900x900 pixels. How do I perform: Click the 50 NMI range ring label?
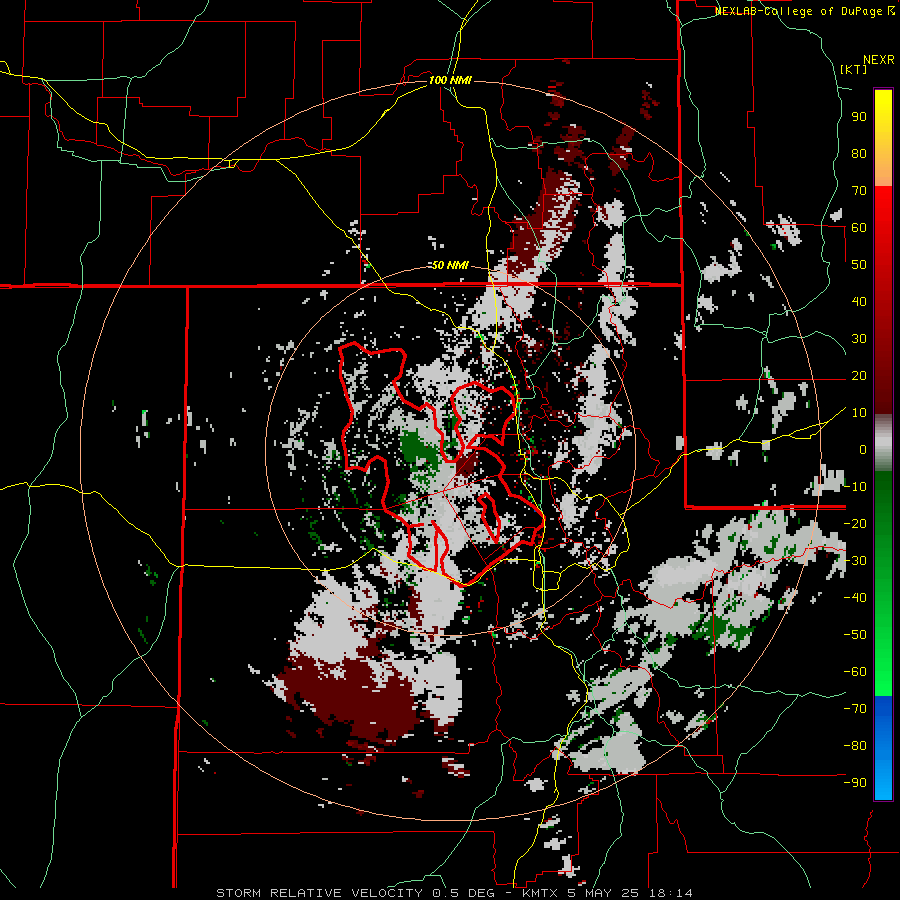coord(450,265)
